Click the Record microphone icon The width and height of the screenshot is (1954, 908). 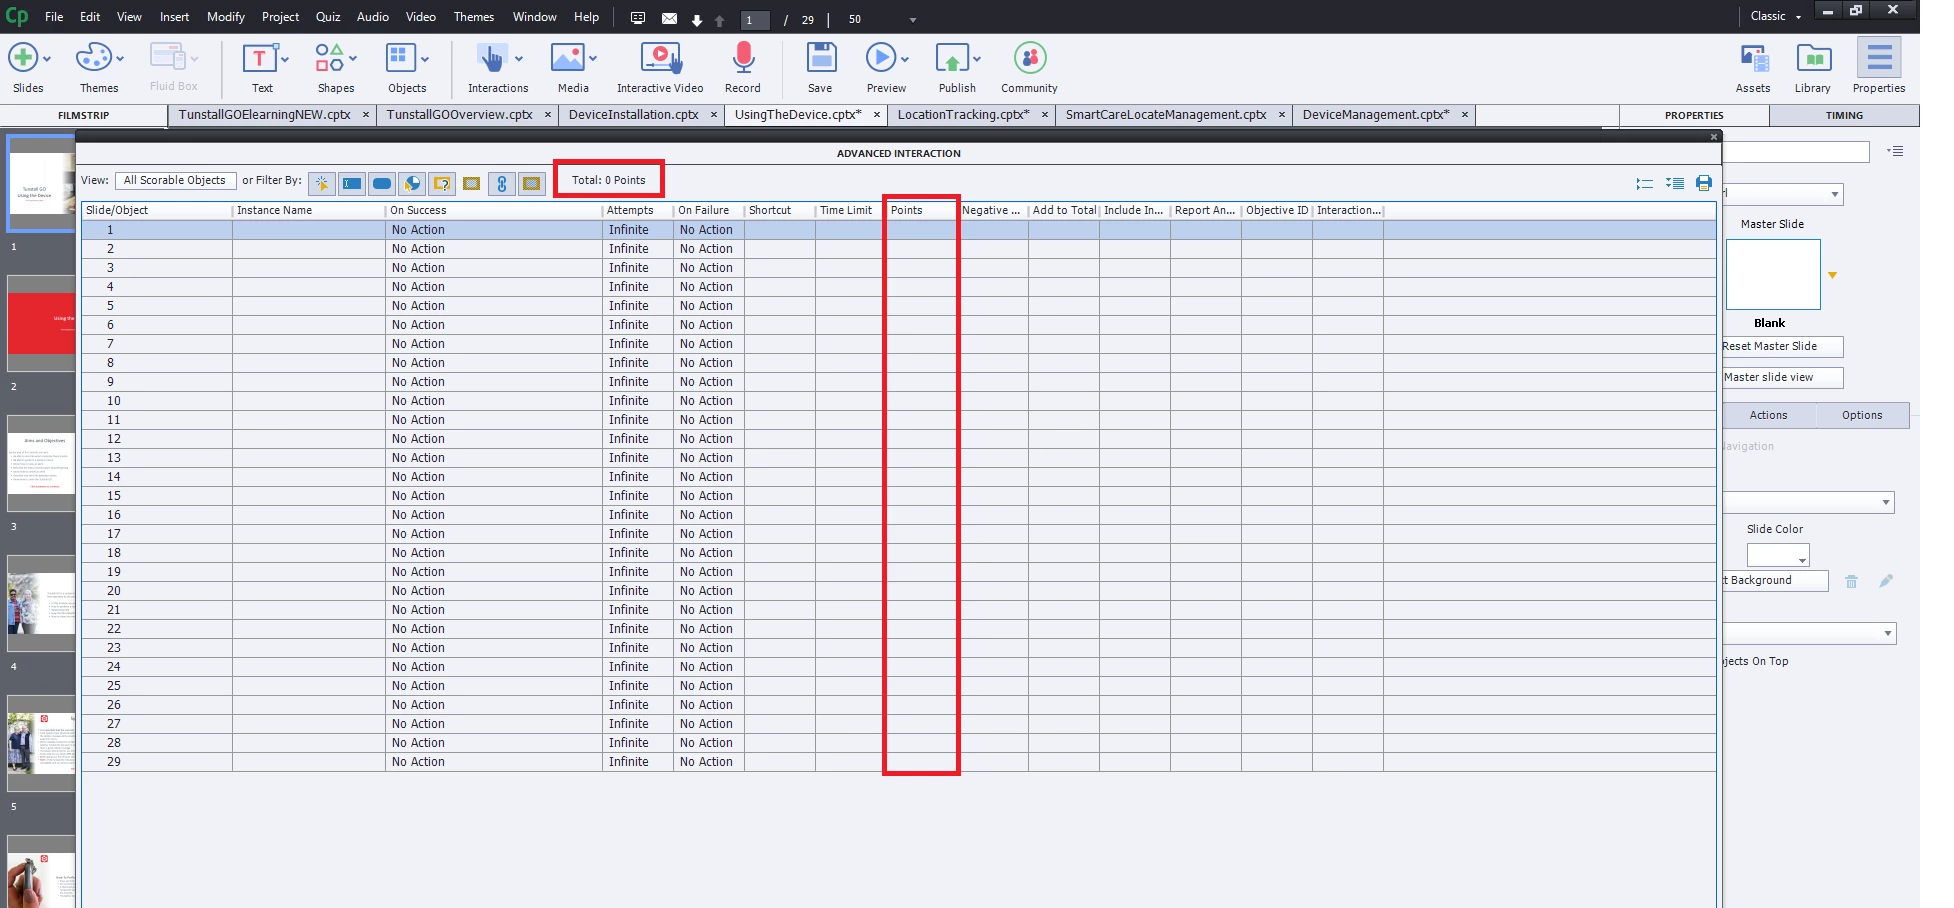tap(743, 58)
